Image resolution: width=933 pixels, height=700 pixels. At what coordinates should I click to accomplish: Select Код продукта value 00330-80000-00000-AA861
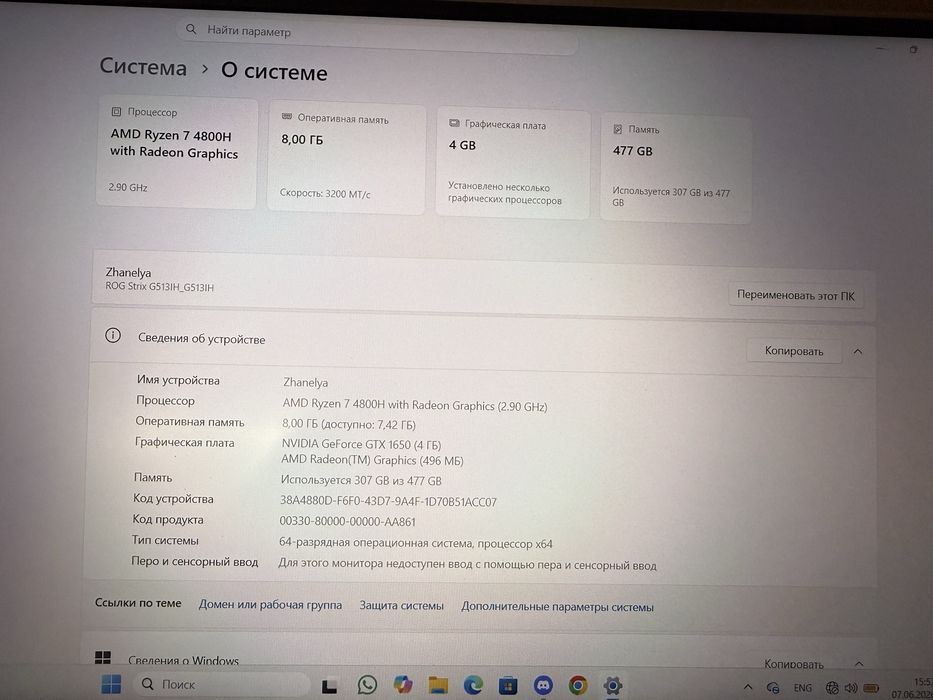(x=347, y=522)
